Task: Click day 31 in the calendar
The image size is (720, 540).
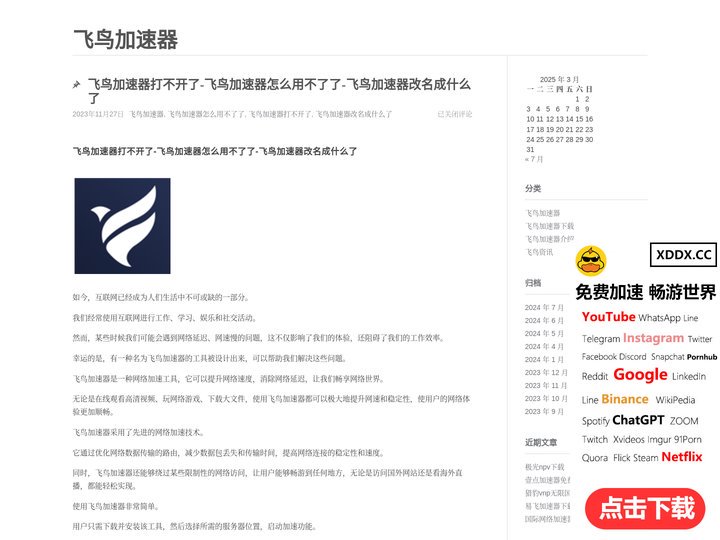Action: [530, 149]
